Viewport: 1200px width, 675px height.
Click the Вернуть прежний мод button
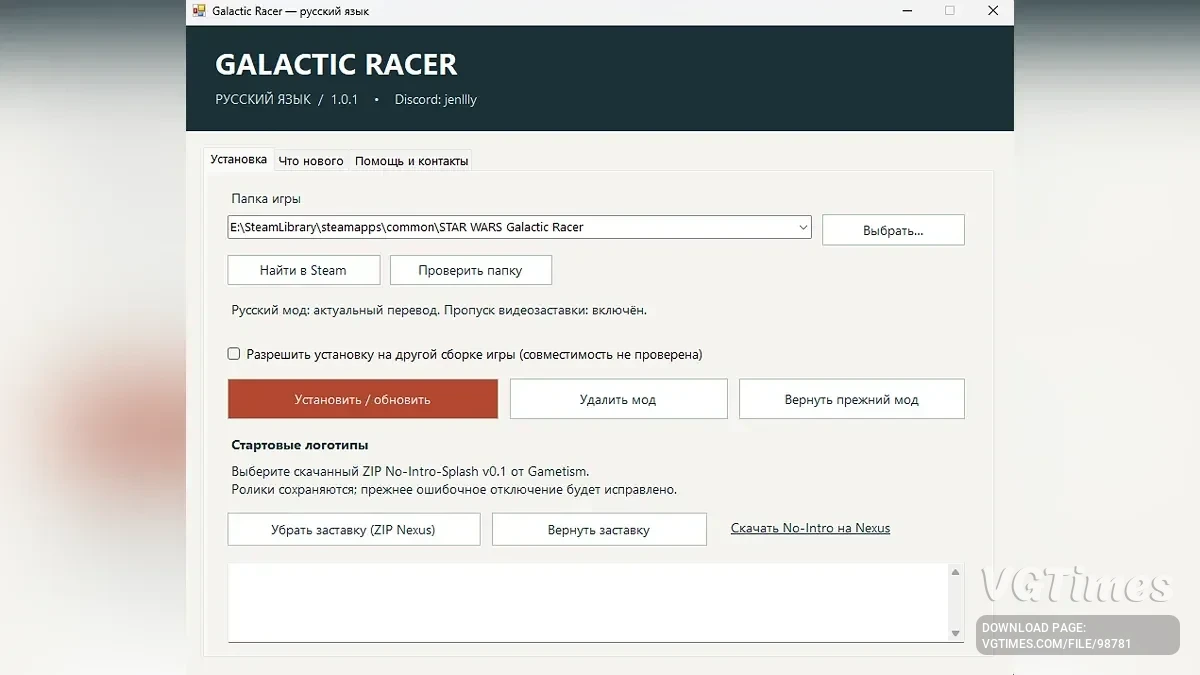[851, 399]
